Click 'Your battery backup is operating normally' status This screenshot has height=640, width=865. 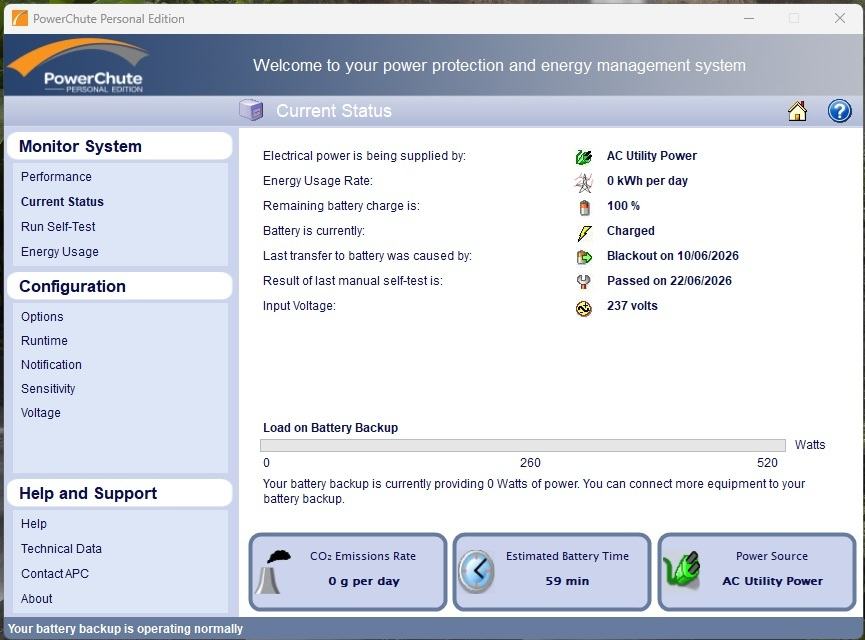[x=125, y=628]
